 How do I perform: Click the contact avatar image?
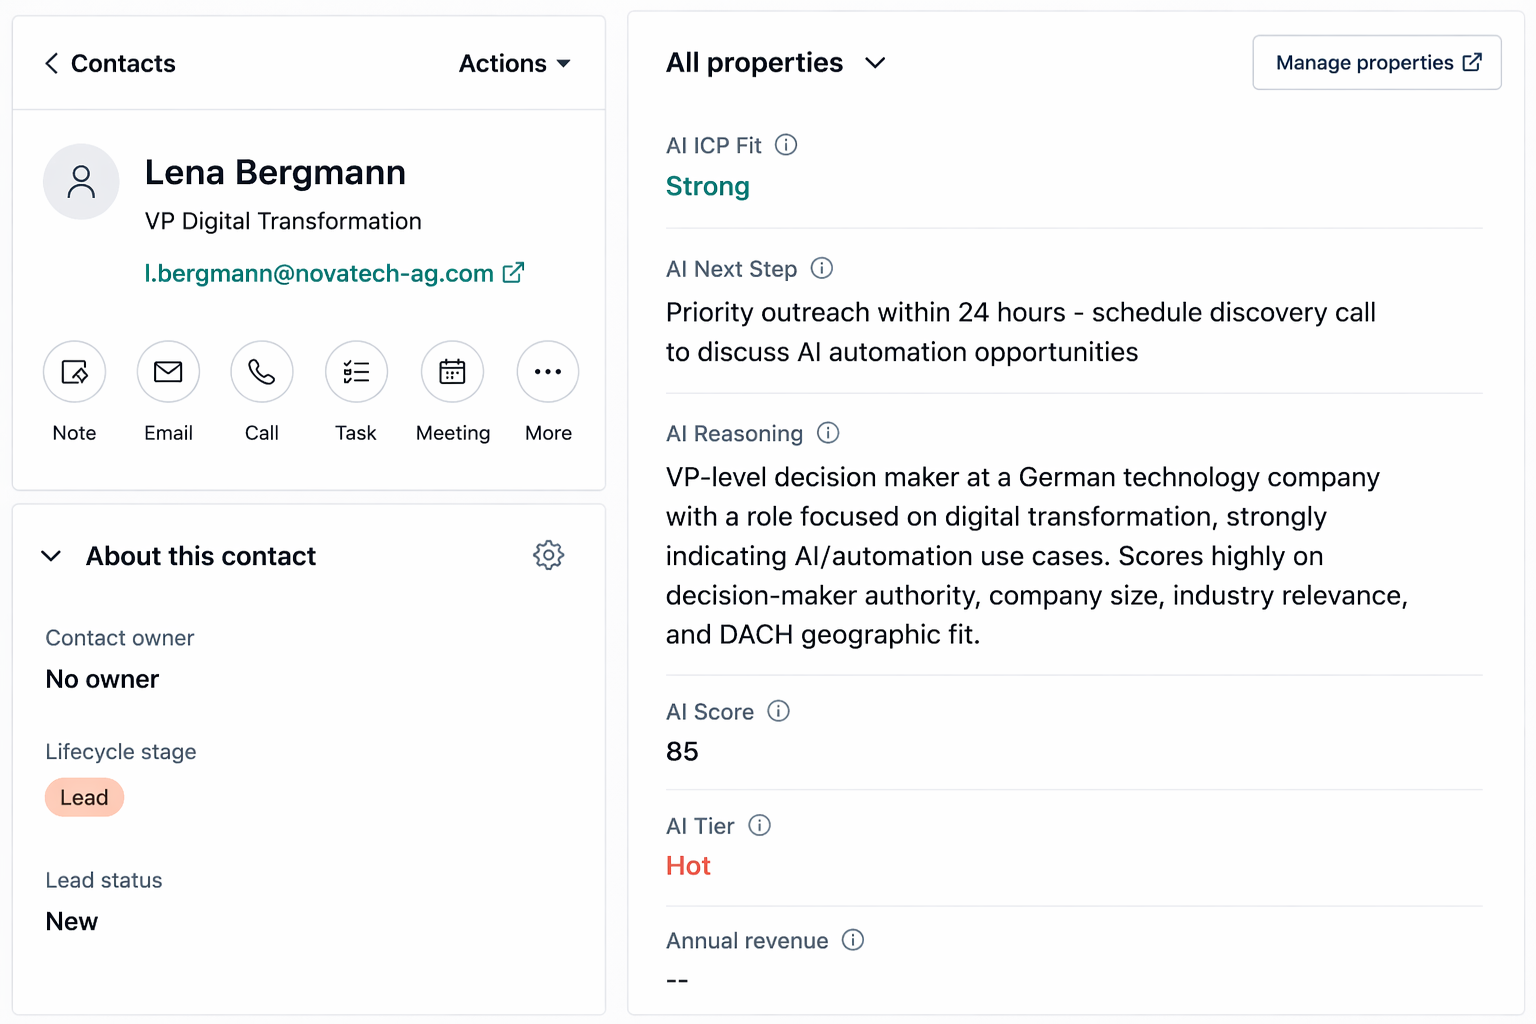pyautogui.click(x=81, y=182)
